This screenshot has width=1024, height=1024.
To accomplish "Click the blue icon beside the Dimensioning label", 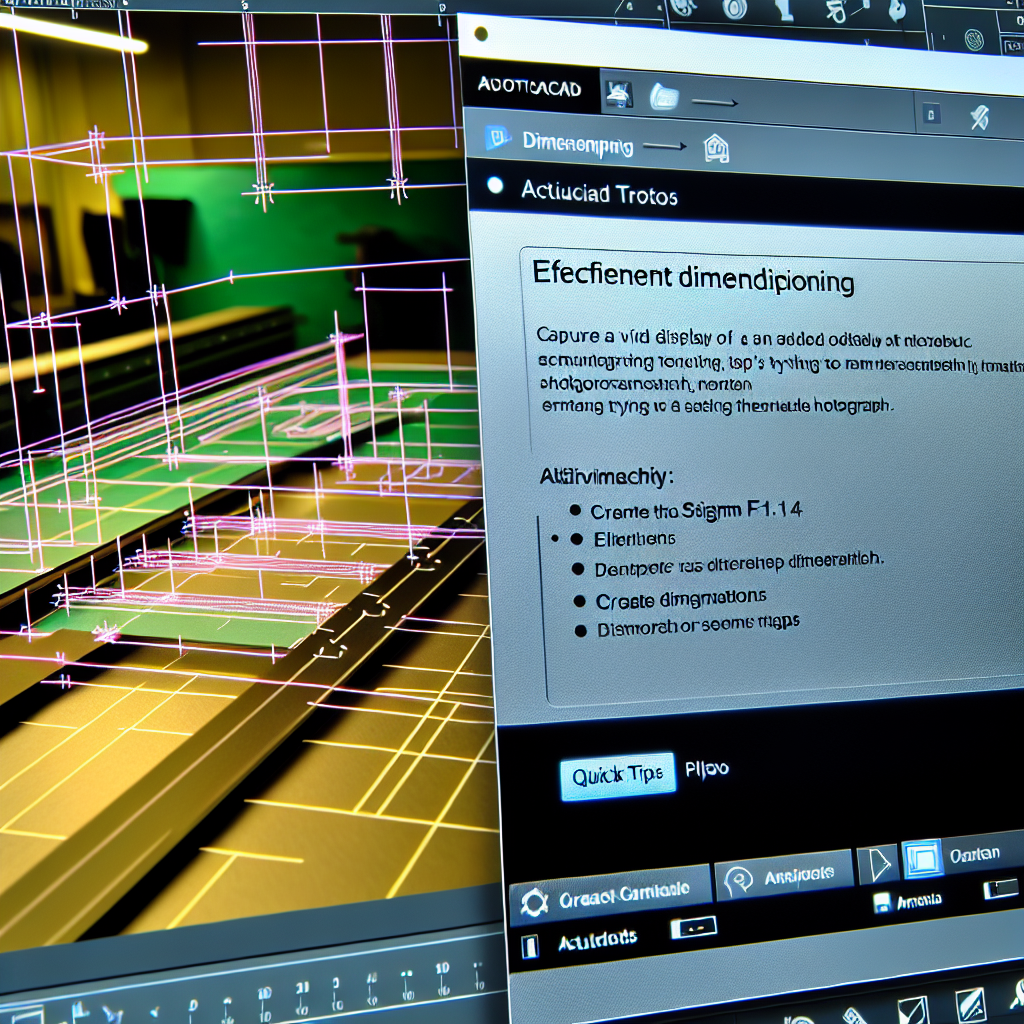I will [x=497, y=139].
